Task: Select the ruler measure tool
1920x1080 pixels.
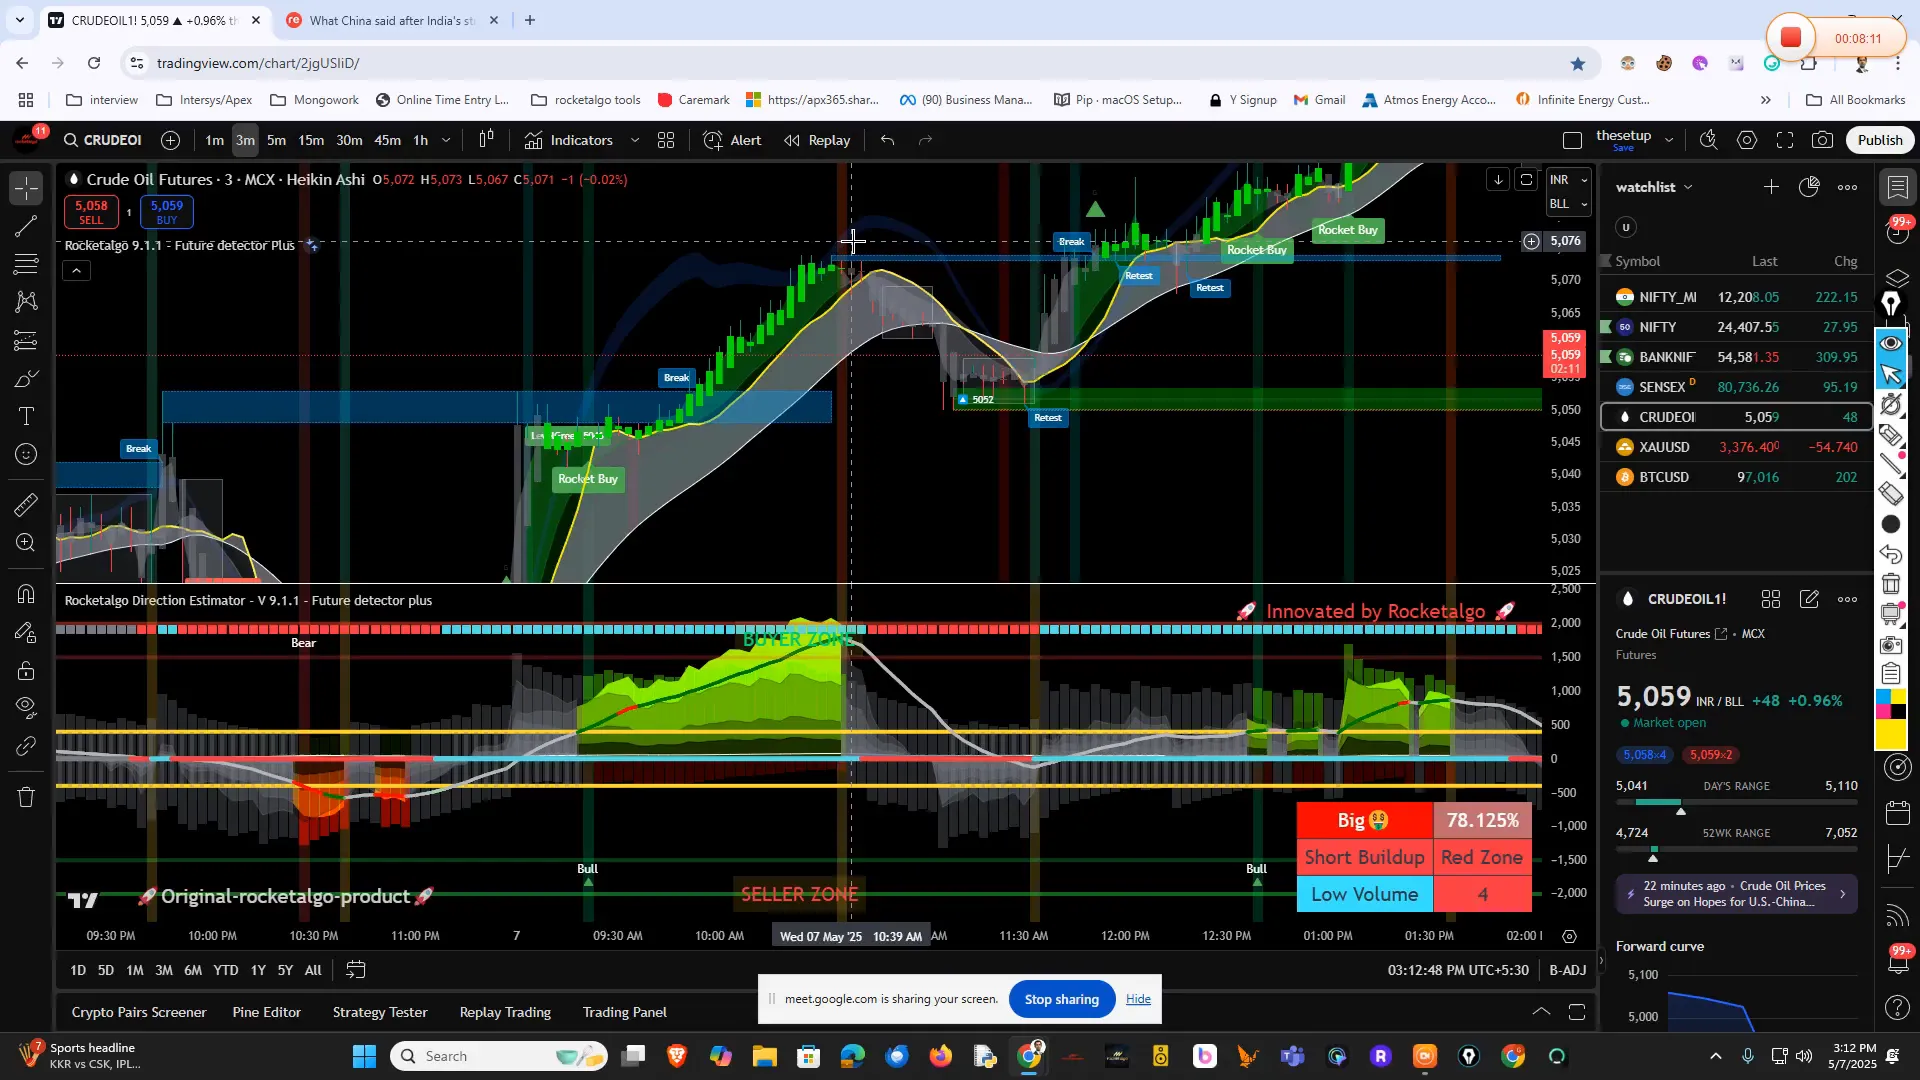Action: [27, 505]
